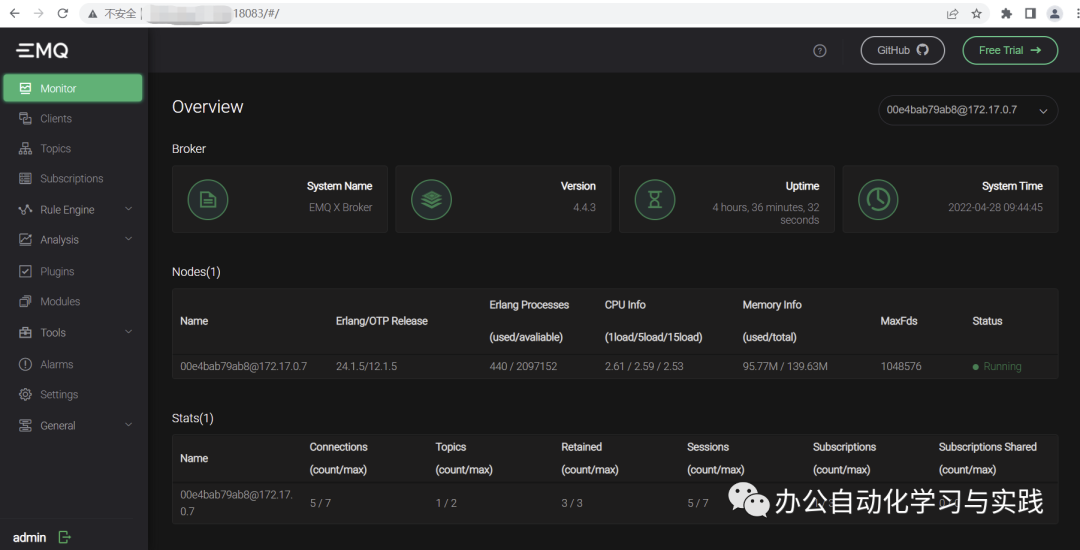Click the Modules icon
The image size is (1080, 550).
(x=25, y=302)
